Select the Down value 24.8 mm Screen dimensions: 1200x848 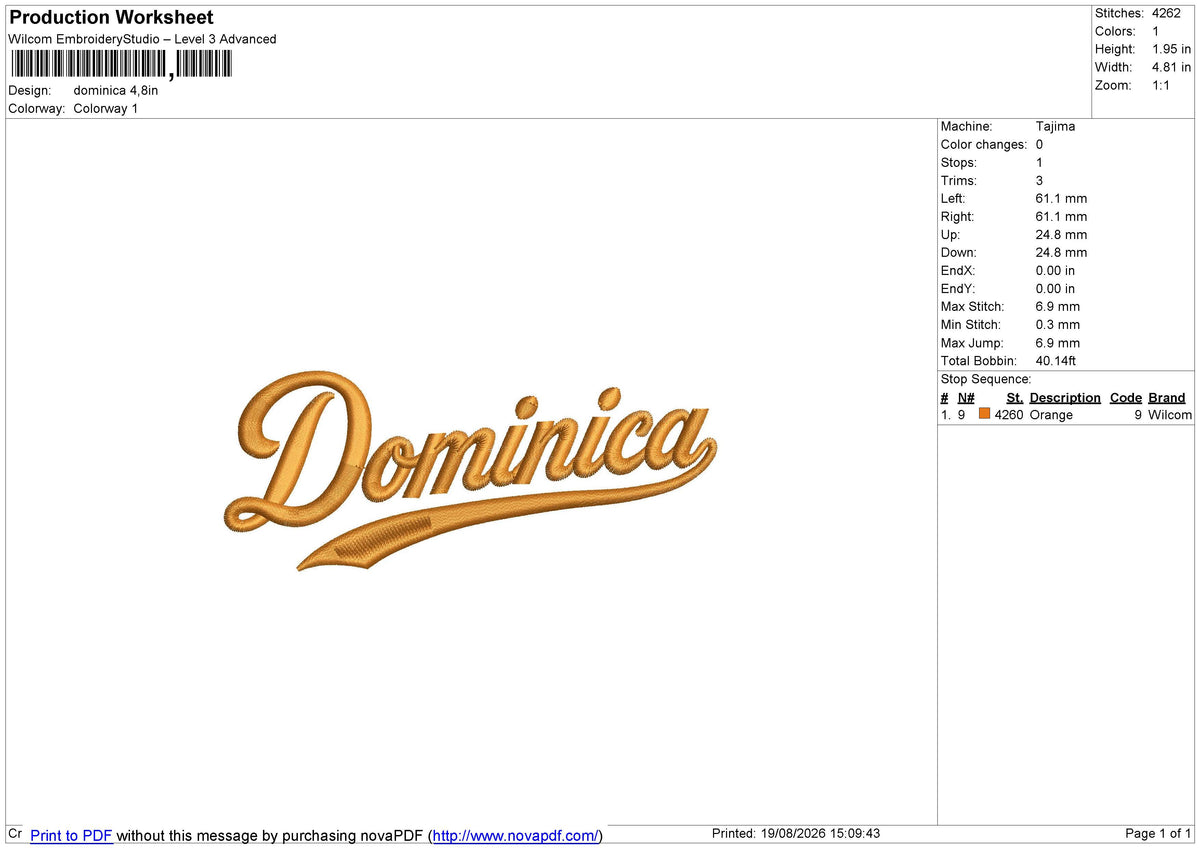click(1062, 252)
